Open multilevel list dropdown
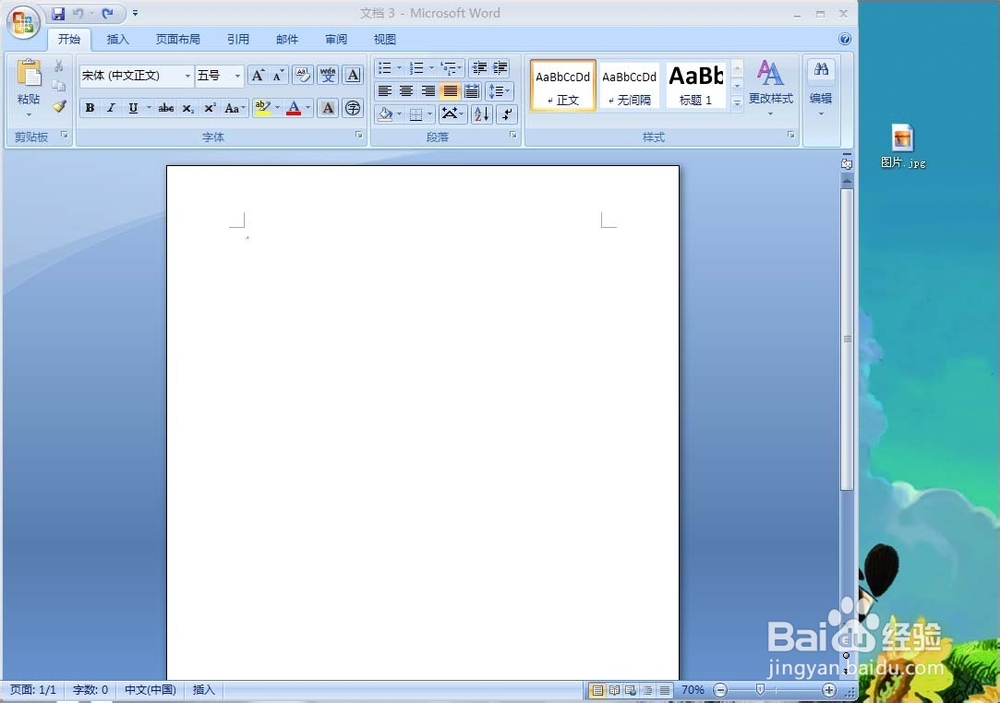Image resolution: width=1000 pixels, height=703 pixels. tap(452, 68)
